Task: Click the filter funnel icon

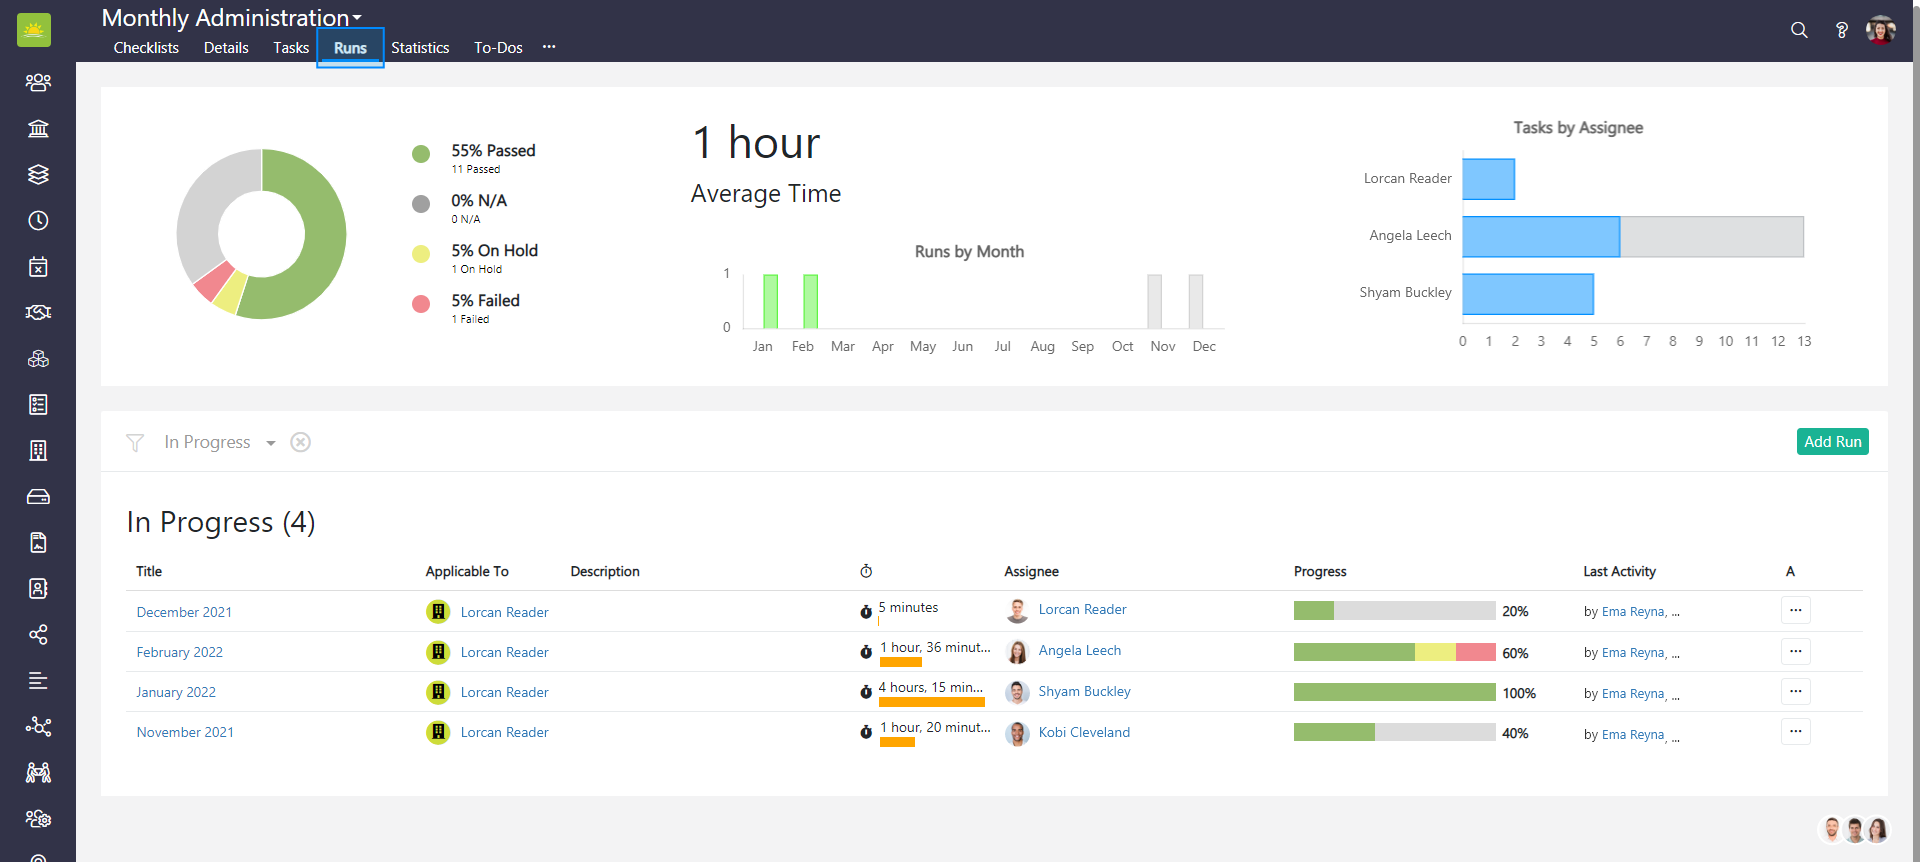Action: tap(135, 442)
